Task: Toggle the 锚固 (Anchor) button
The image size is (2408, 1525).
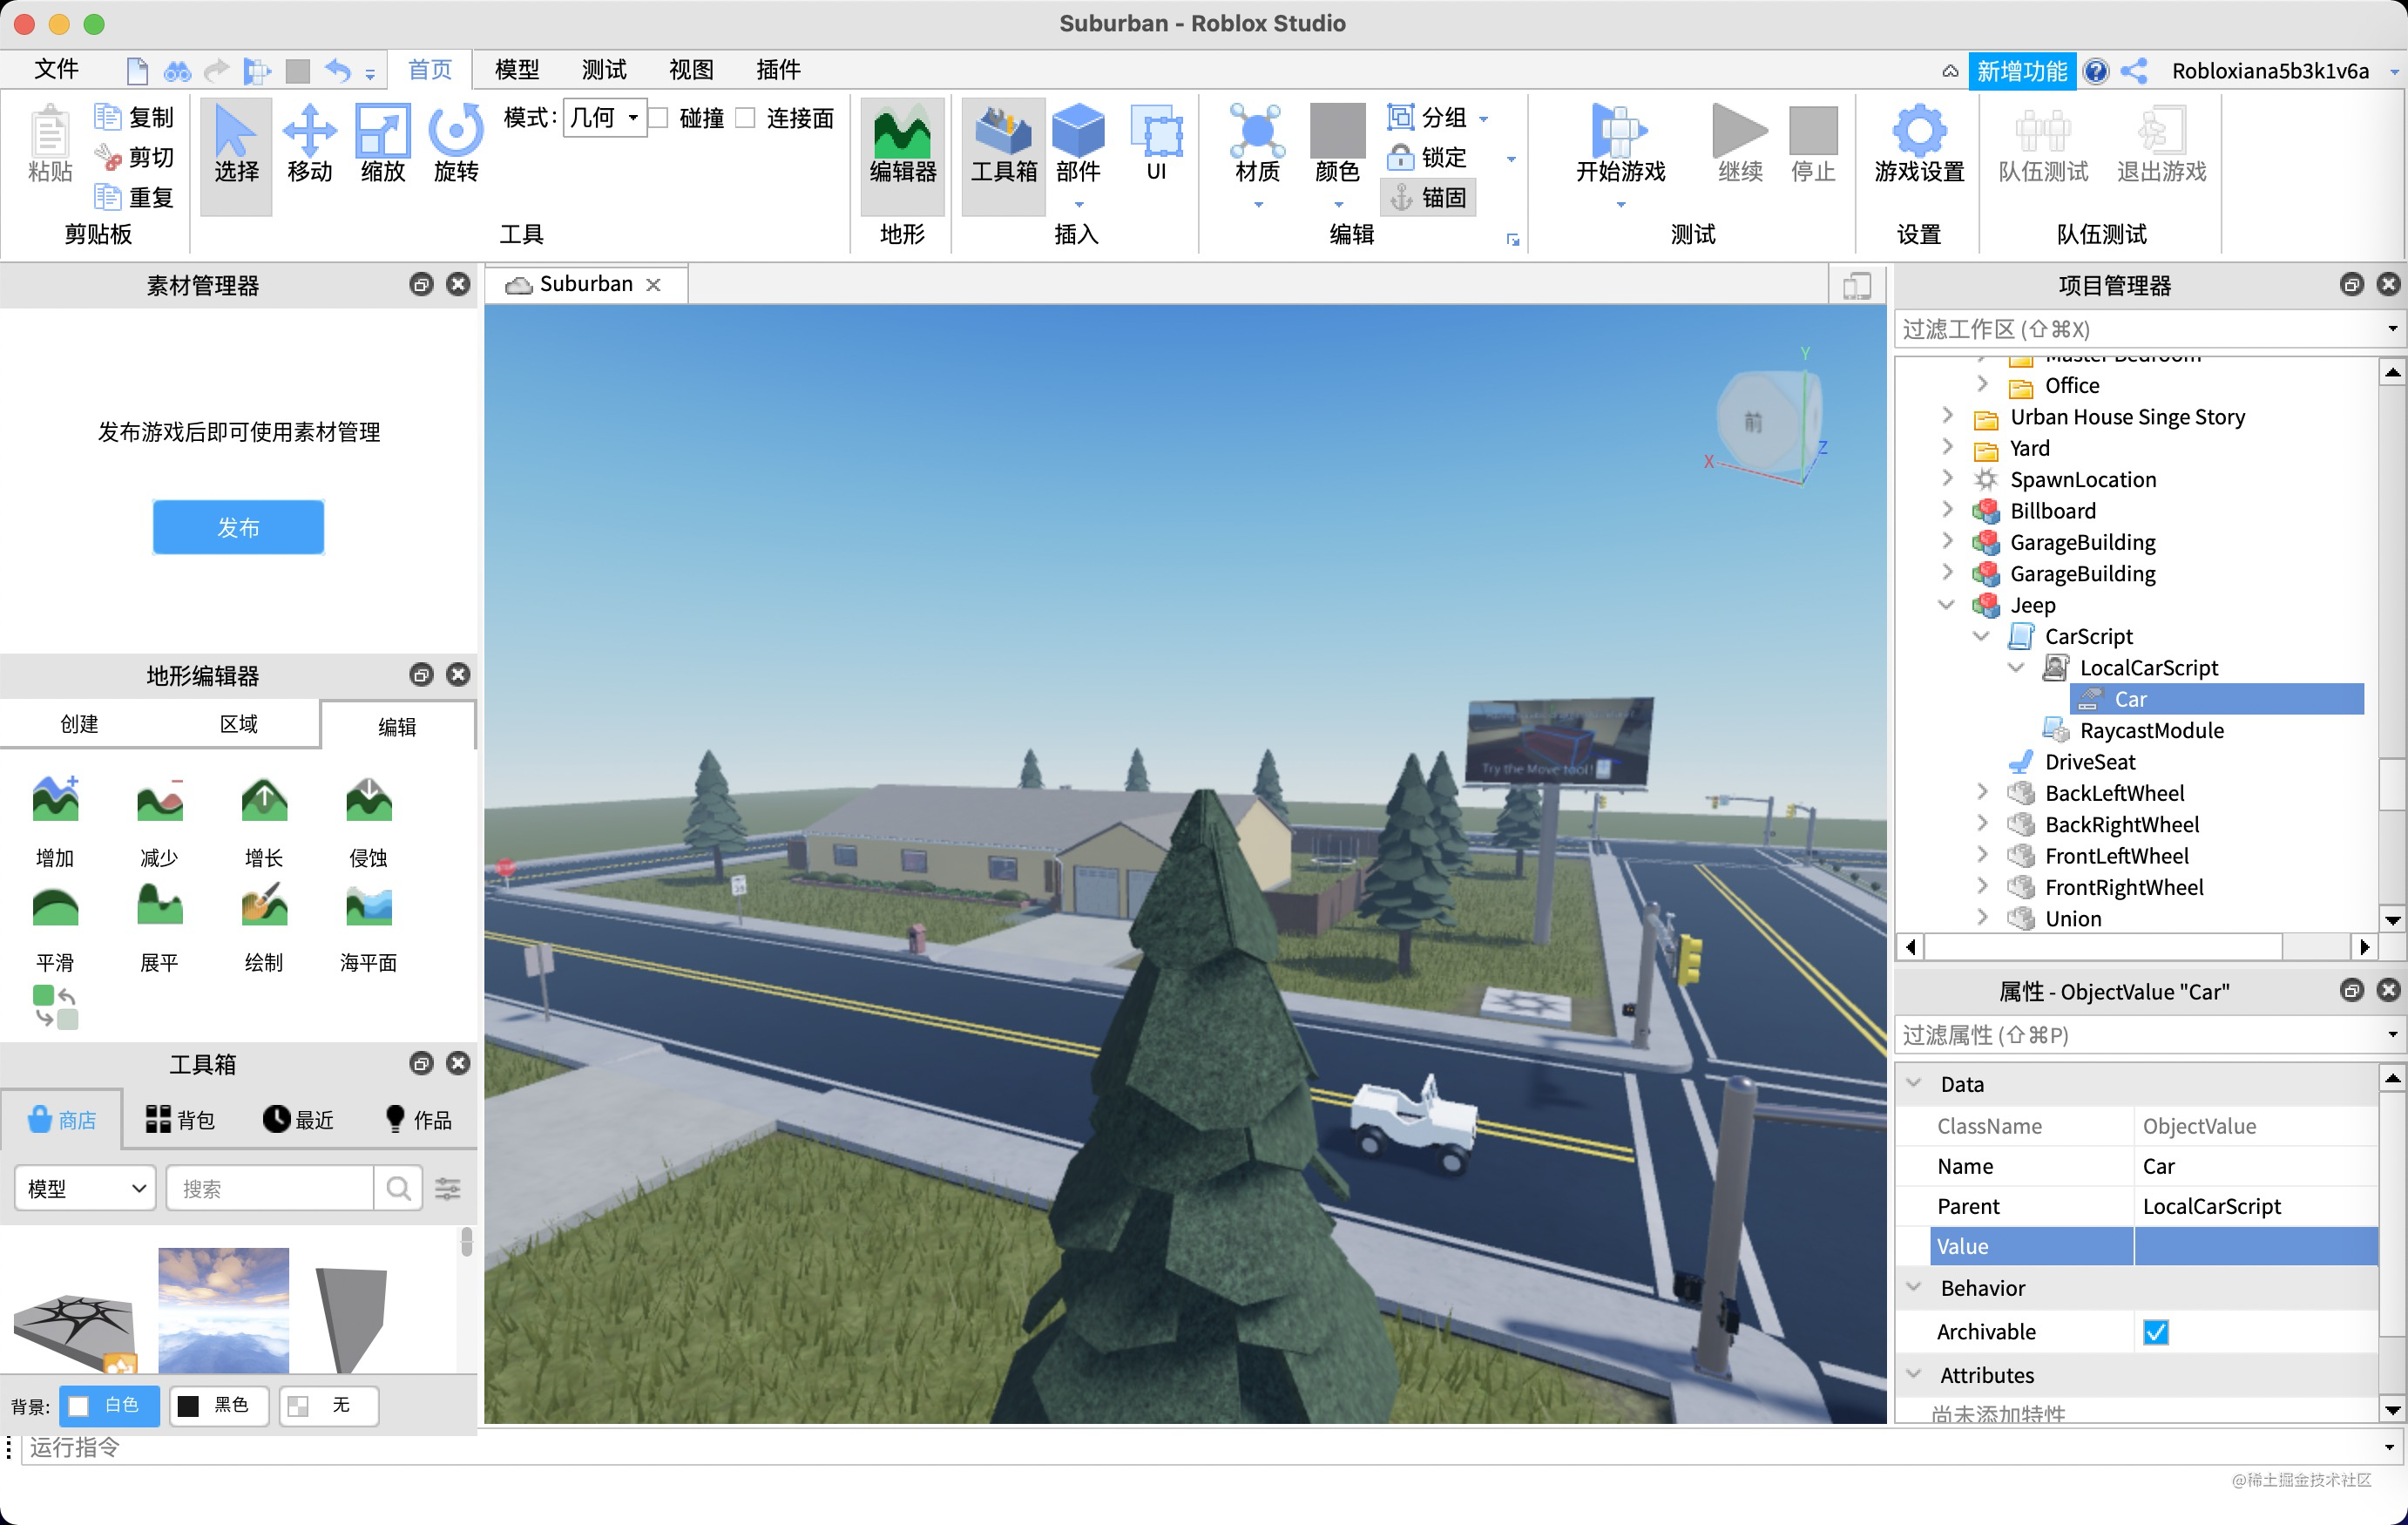Action: click(1429, 197)
